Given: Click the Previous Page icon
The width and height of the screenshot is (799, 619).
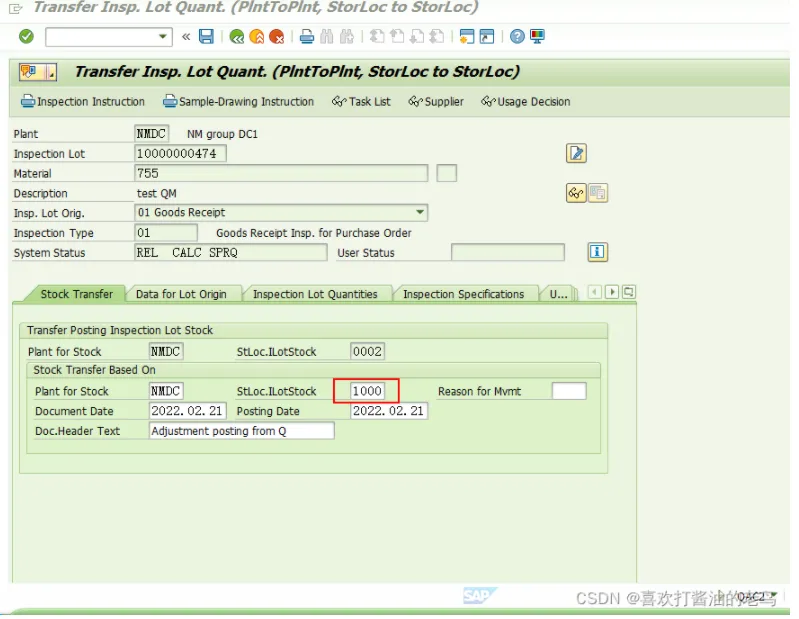Looking at the screenshot, I should (x=397, y=37).
